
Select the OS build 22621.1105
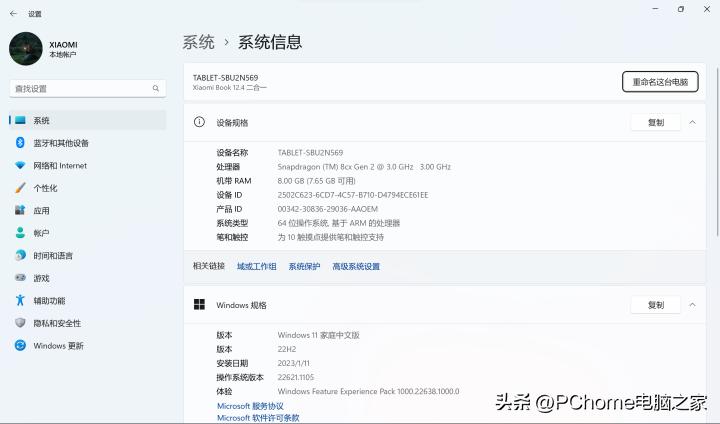point(296,378)
